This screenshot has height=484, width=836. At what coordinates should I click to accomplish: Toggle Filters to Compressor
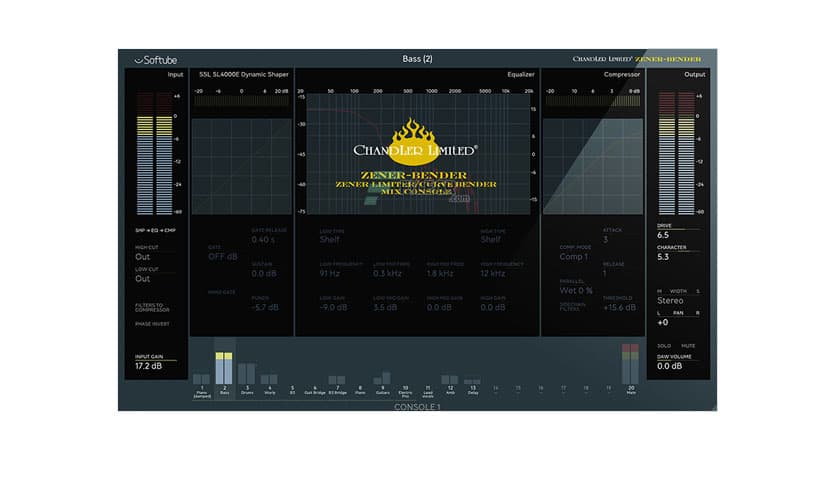[x=152, y=308]
